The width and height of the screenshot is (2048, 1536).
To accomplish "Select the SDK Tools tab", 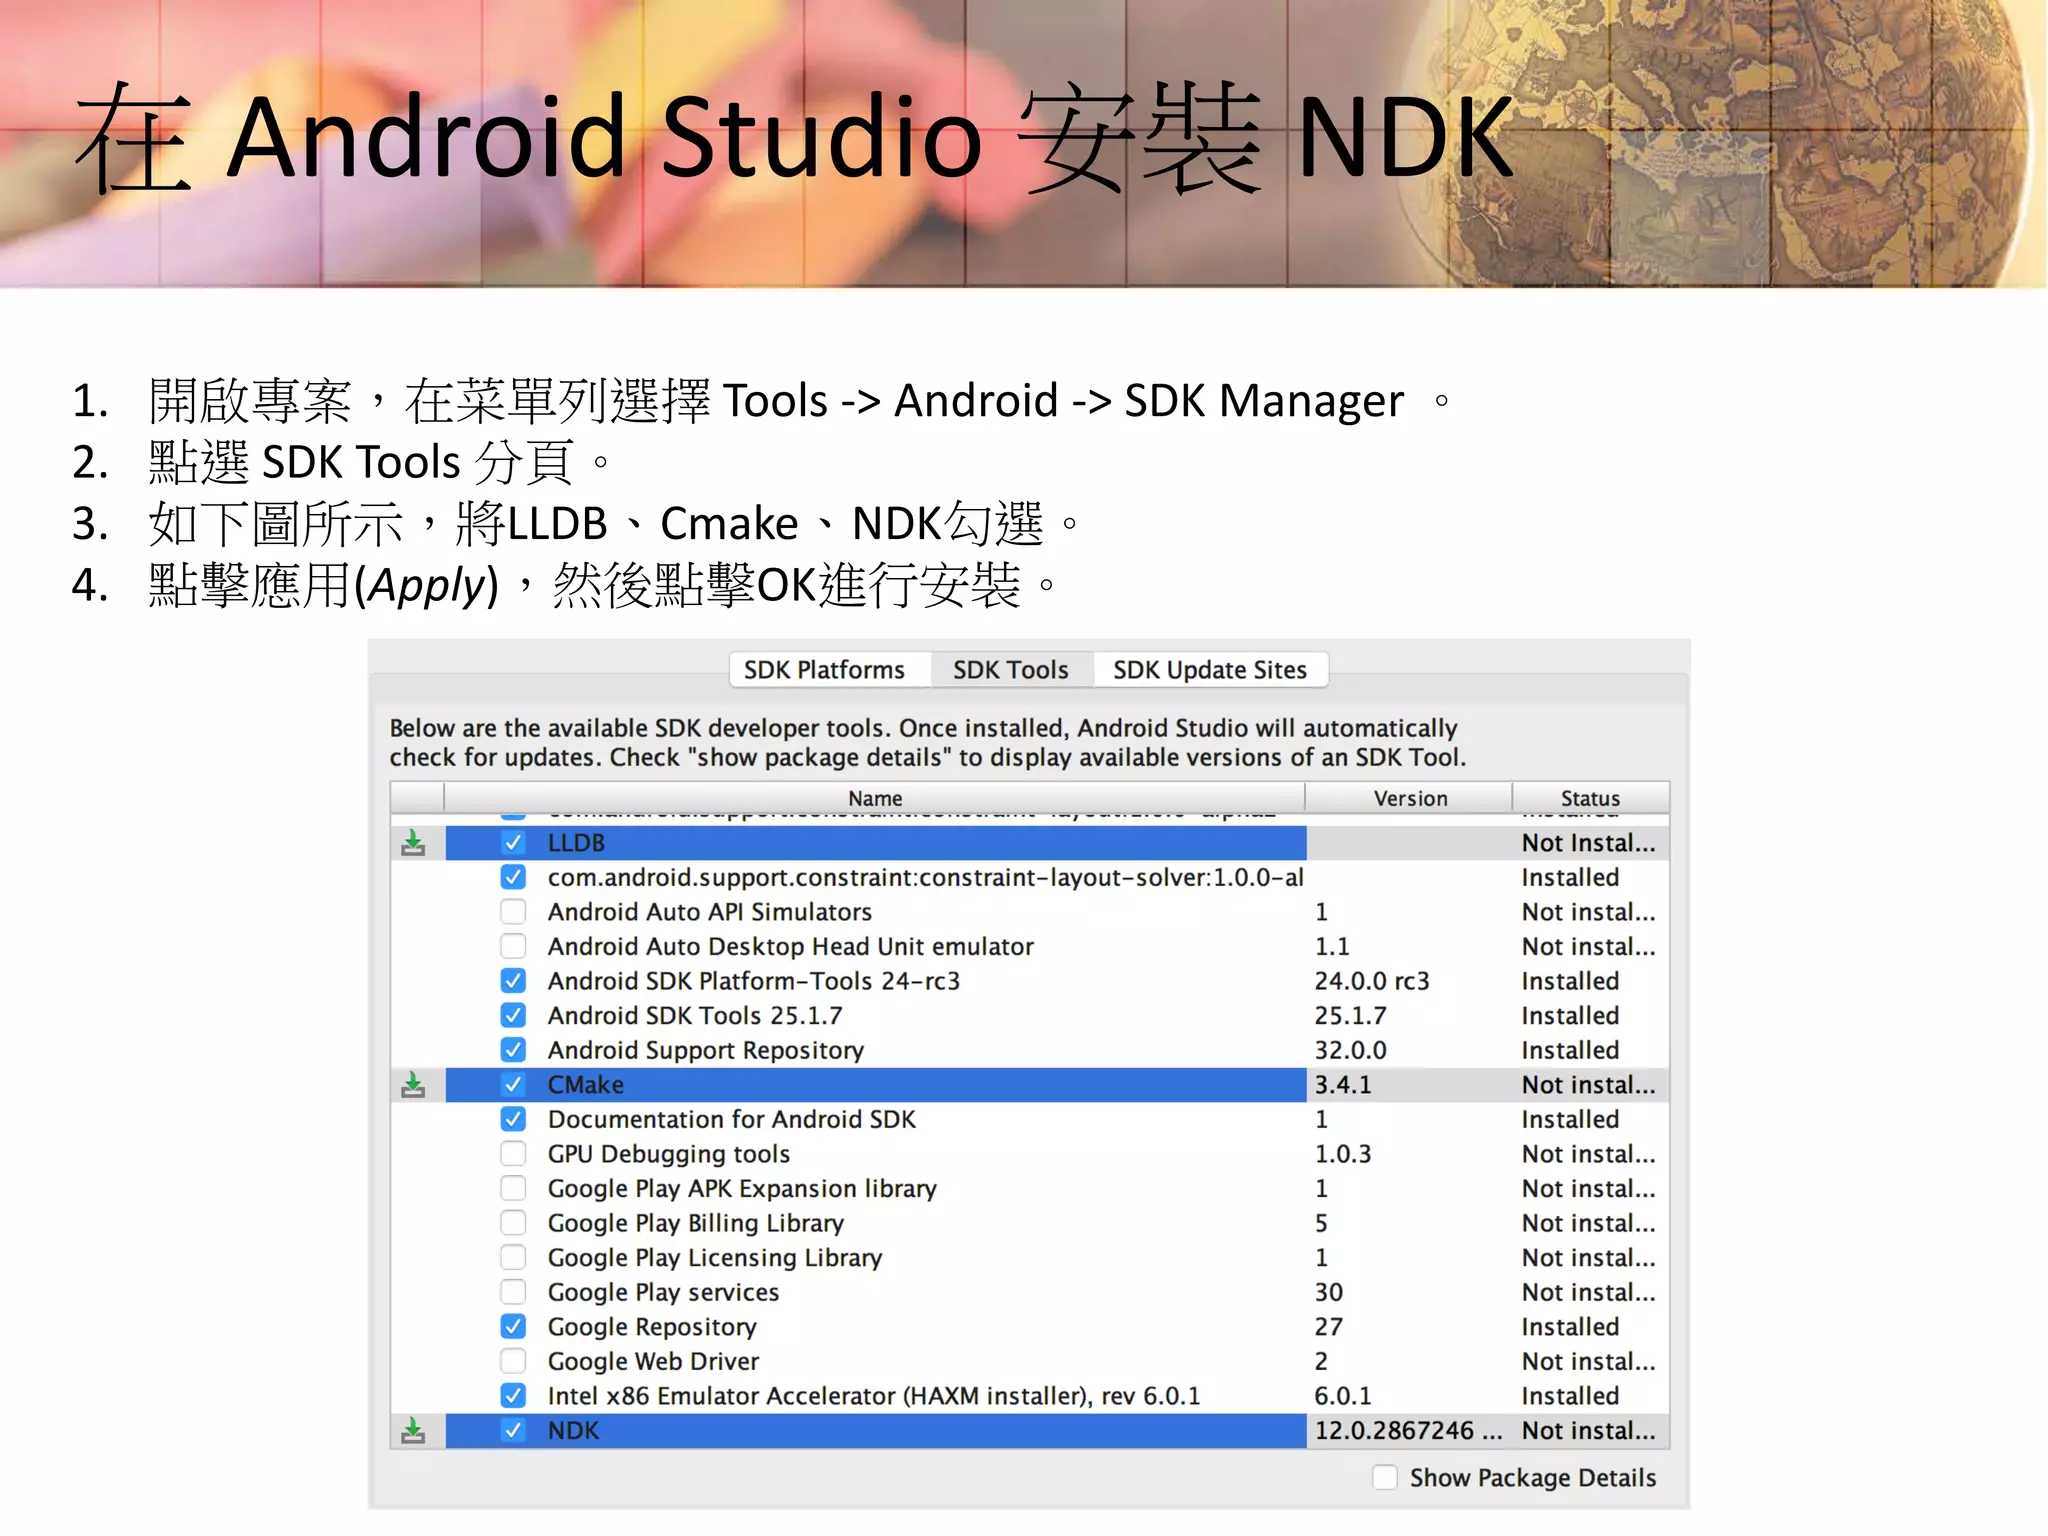I will (1010, 670).
